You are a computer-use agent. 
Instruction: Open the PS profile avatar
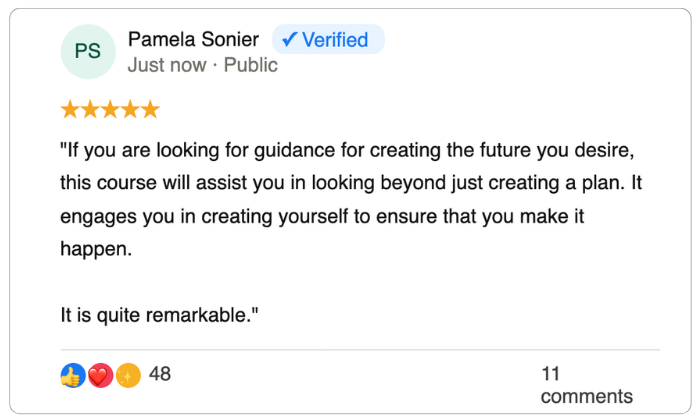[x=88, y=51]
